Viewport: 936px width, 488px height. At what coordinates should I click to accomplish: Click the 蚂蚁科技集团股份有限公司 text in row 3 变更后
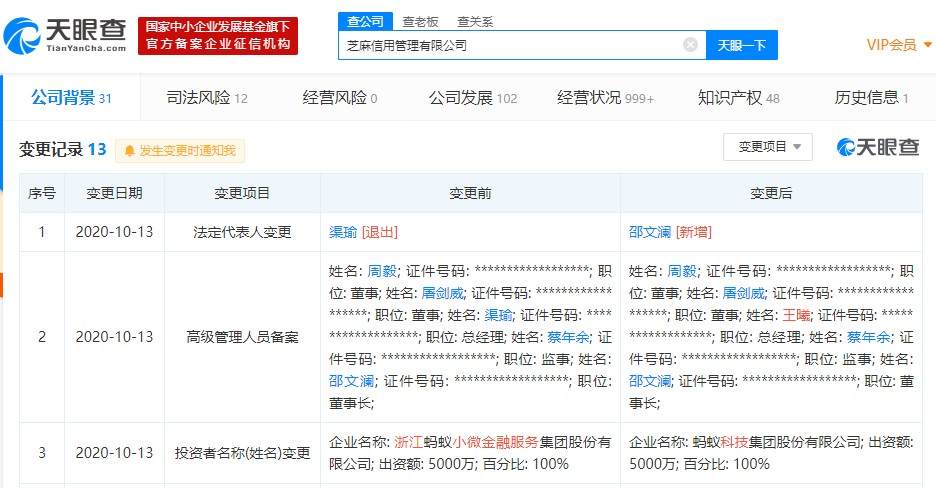[777, 442]
